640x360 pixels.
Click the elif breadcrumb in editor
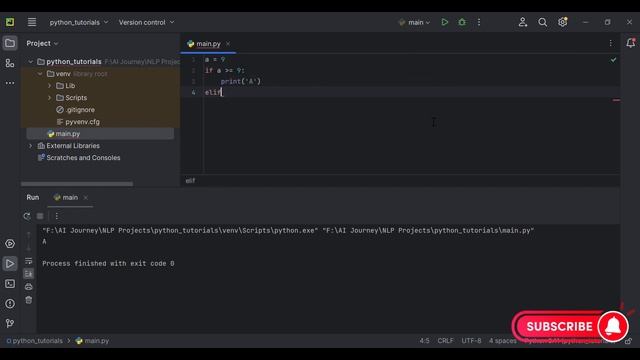coord(191,181)
